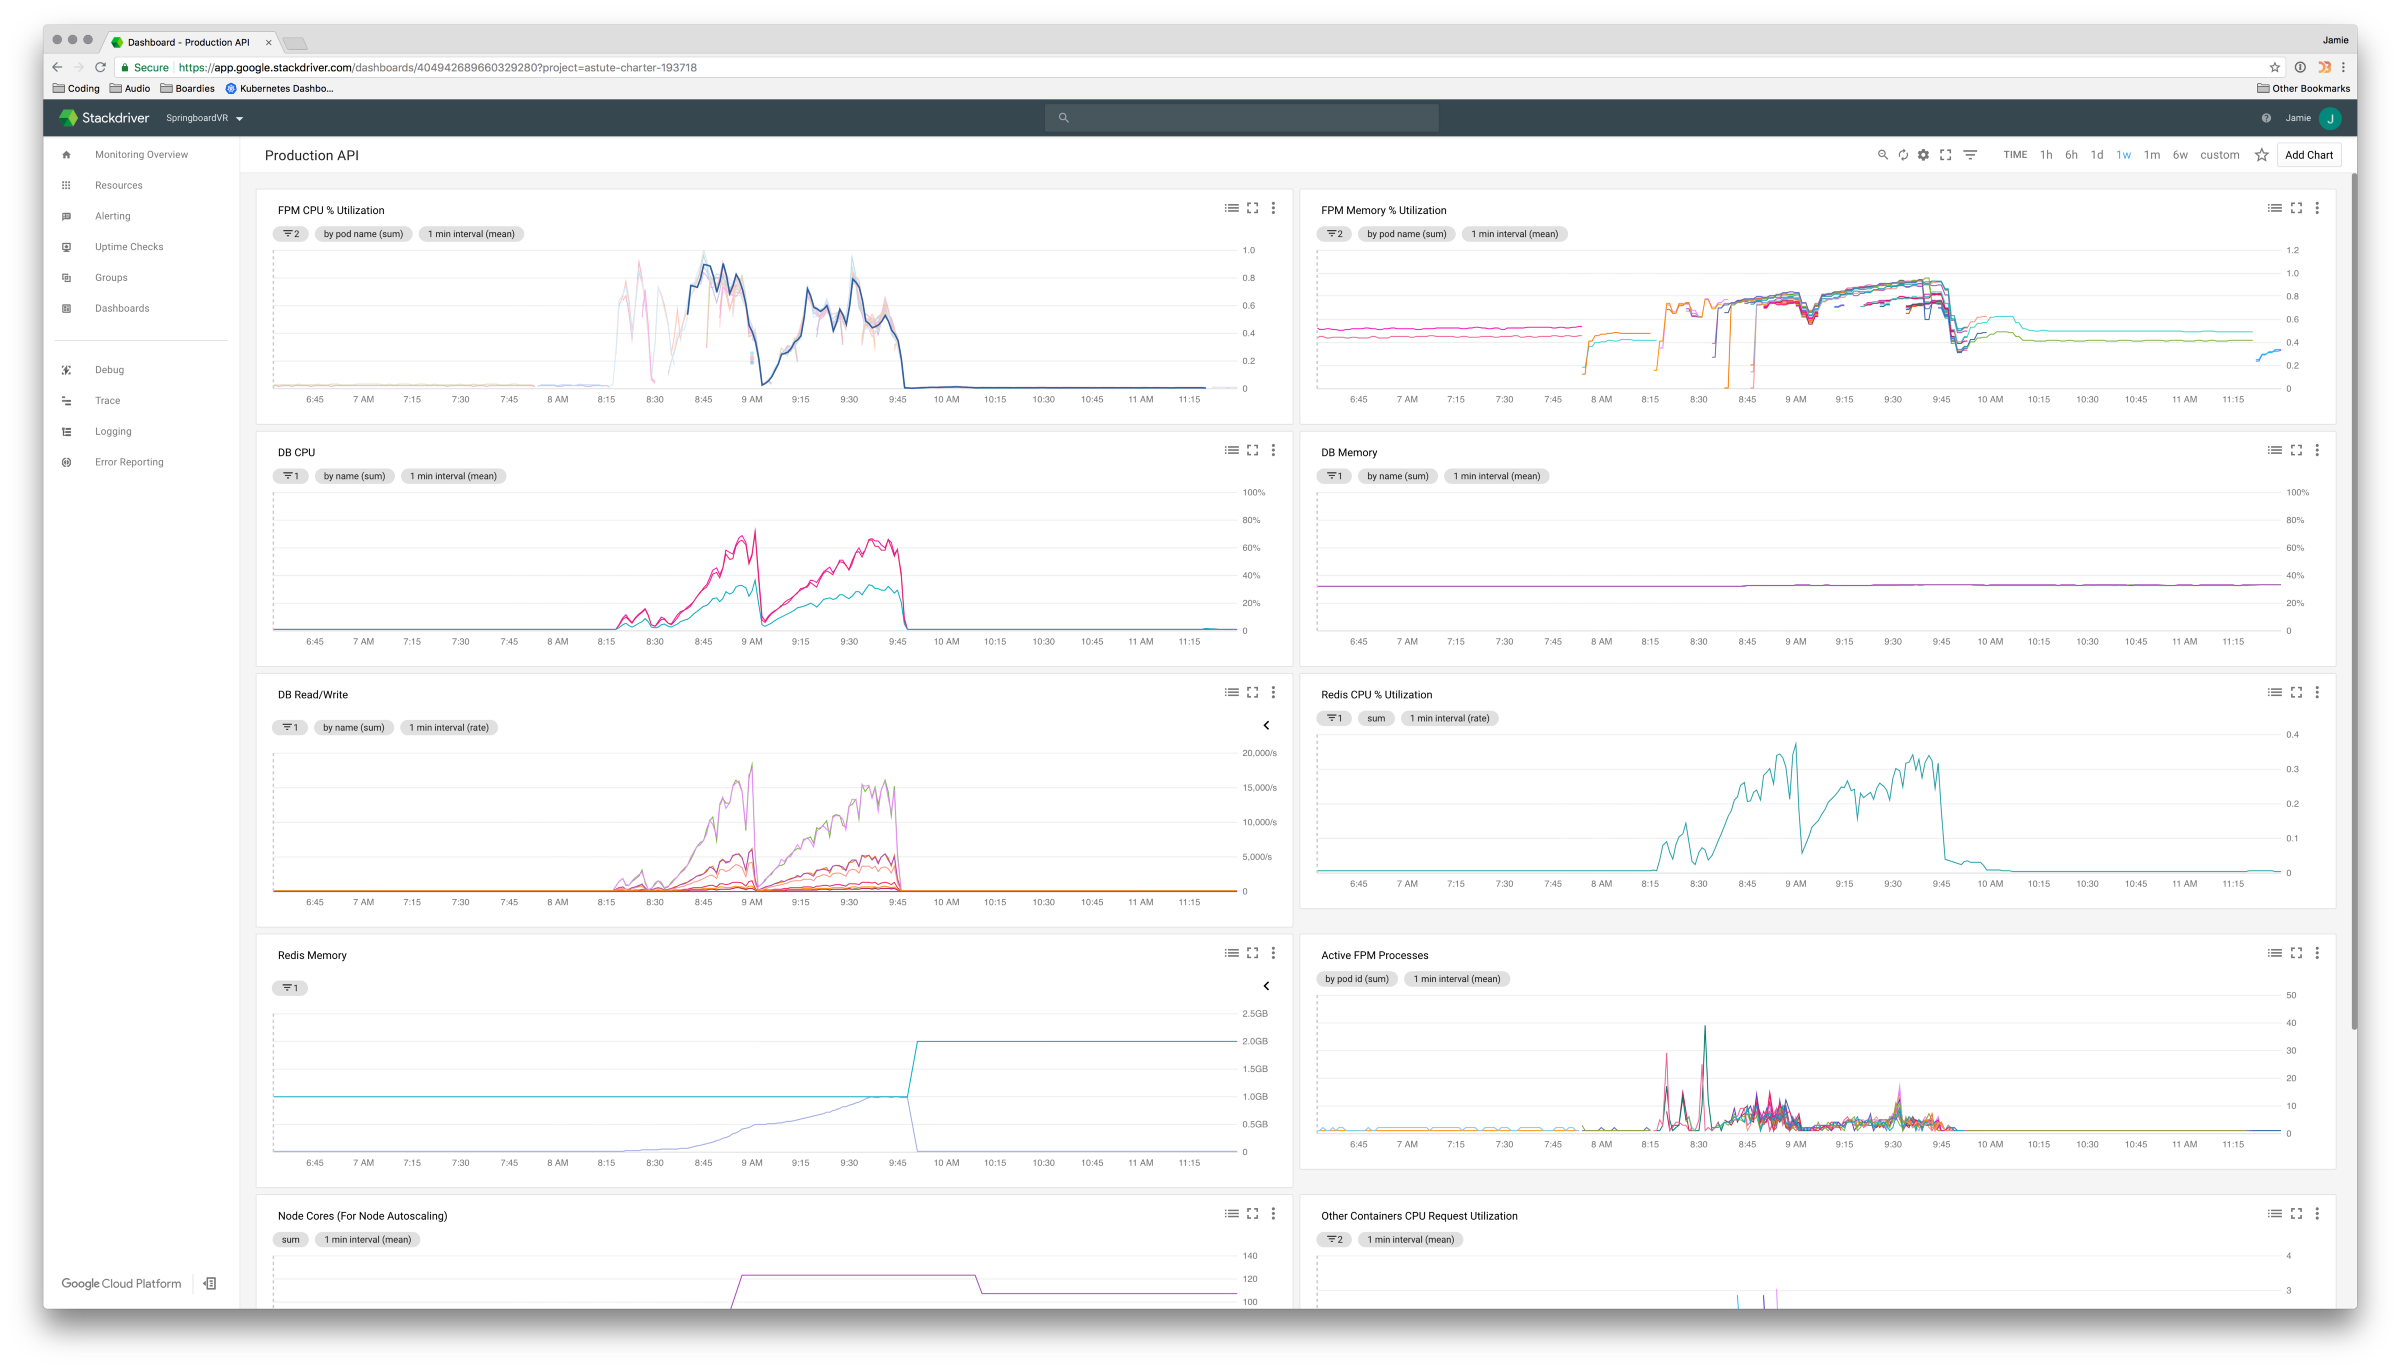The image size is (2400, 1370).
Task: Toggle legend list on FPM CPU chart
Action: coord(1231,208)
